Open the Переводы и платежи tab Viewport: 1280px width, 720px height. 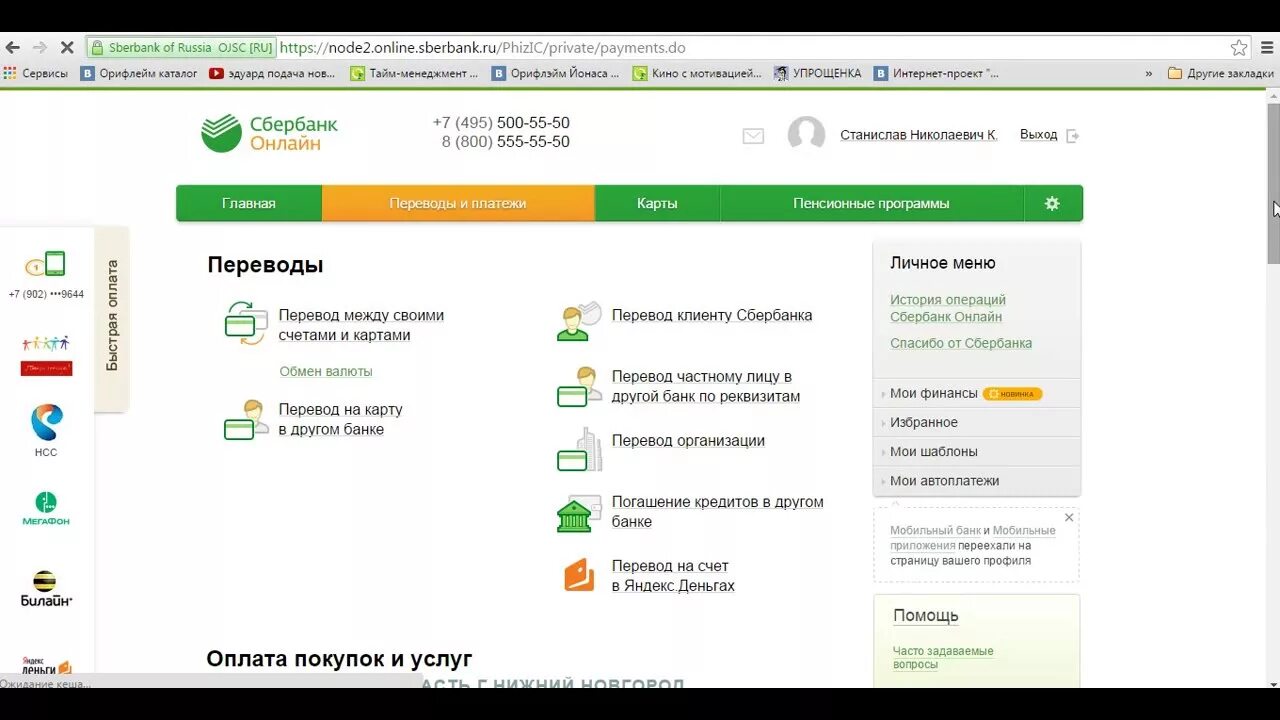coord(458,203)
